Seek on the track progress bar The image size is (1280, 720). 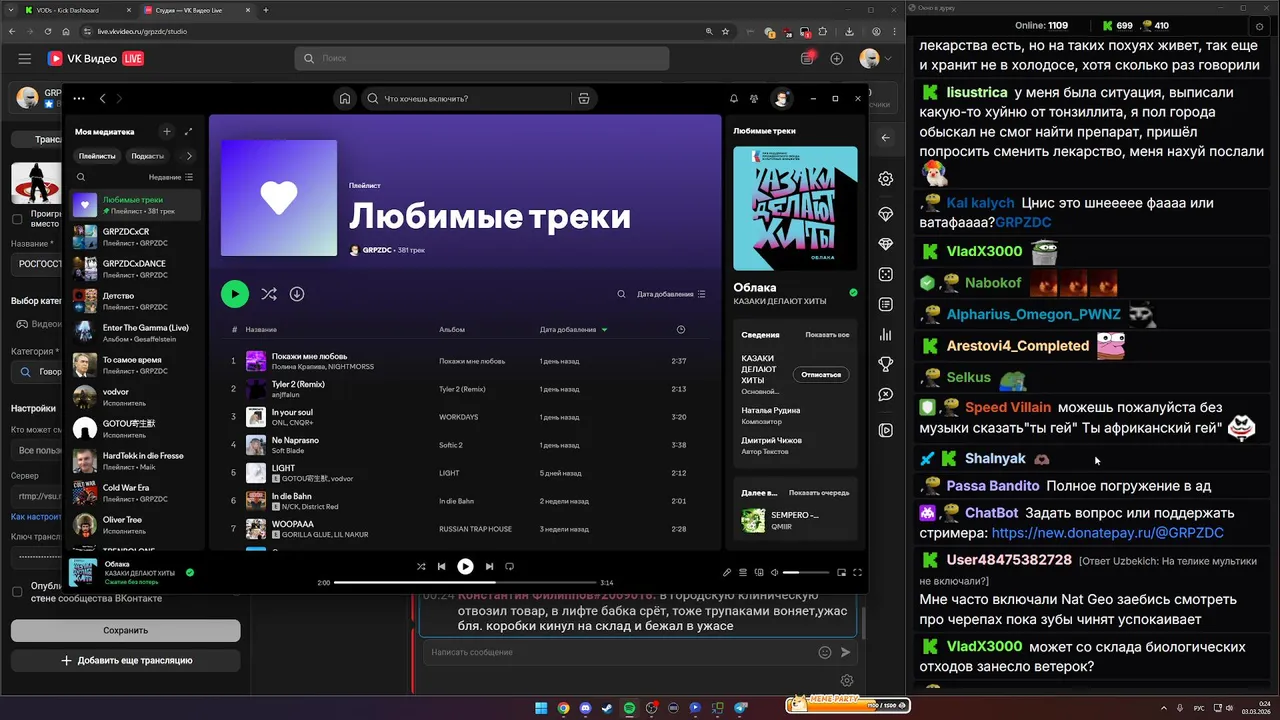pyautogui.click(x=465, y=582)
